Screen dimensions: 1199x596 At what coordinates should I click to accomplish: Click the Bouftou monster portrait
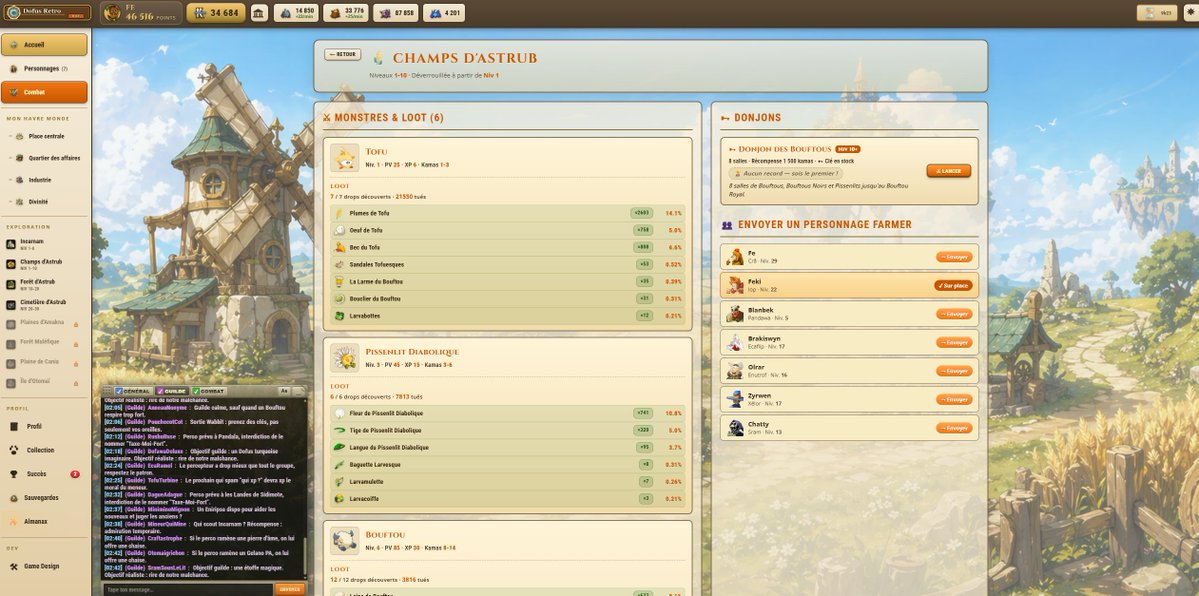pyautogui.click(x=345, y=540)
